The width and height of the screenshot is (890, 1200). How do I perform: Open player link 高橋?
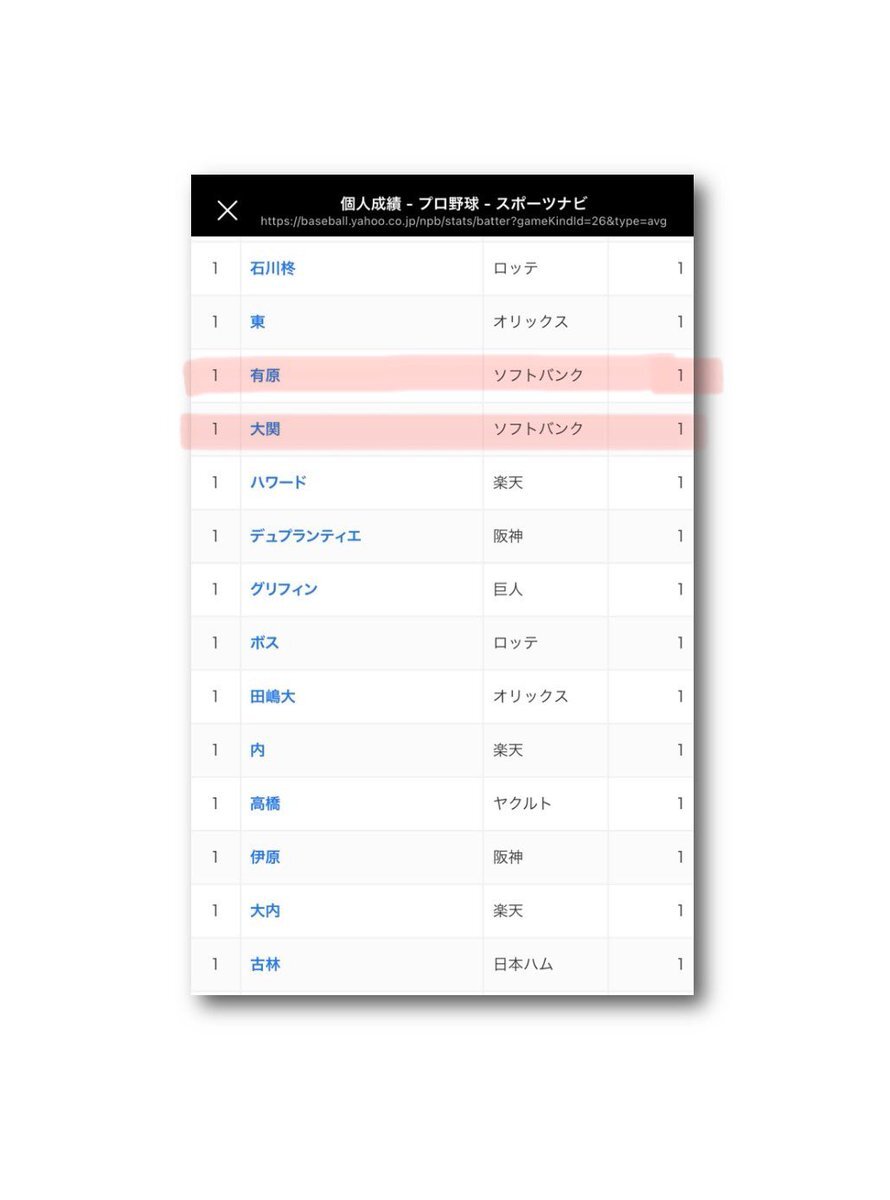click(265, 804)
